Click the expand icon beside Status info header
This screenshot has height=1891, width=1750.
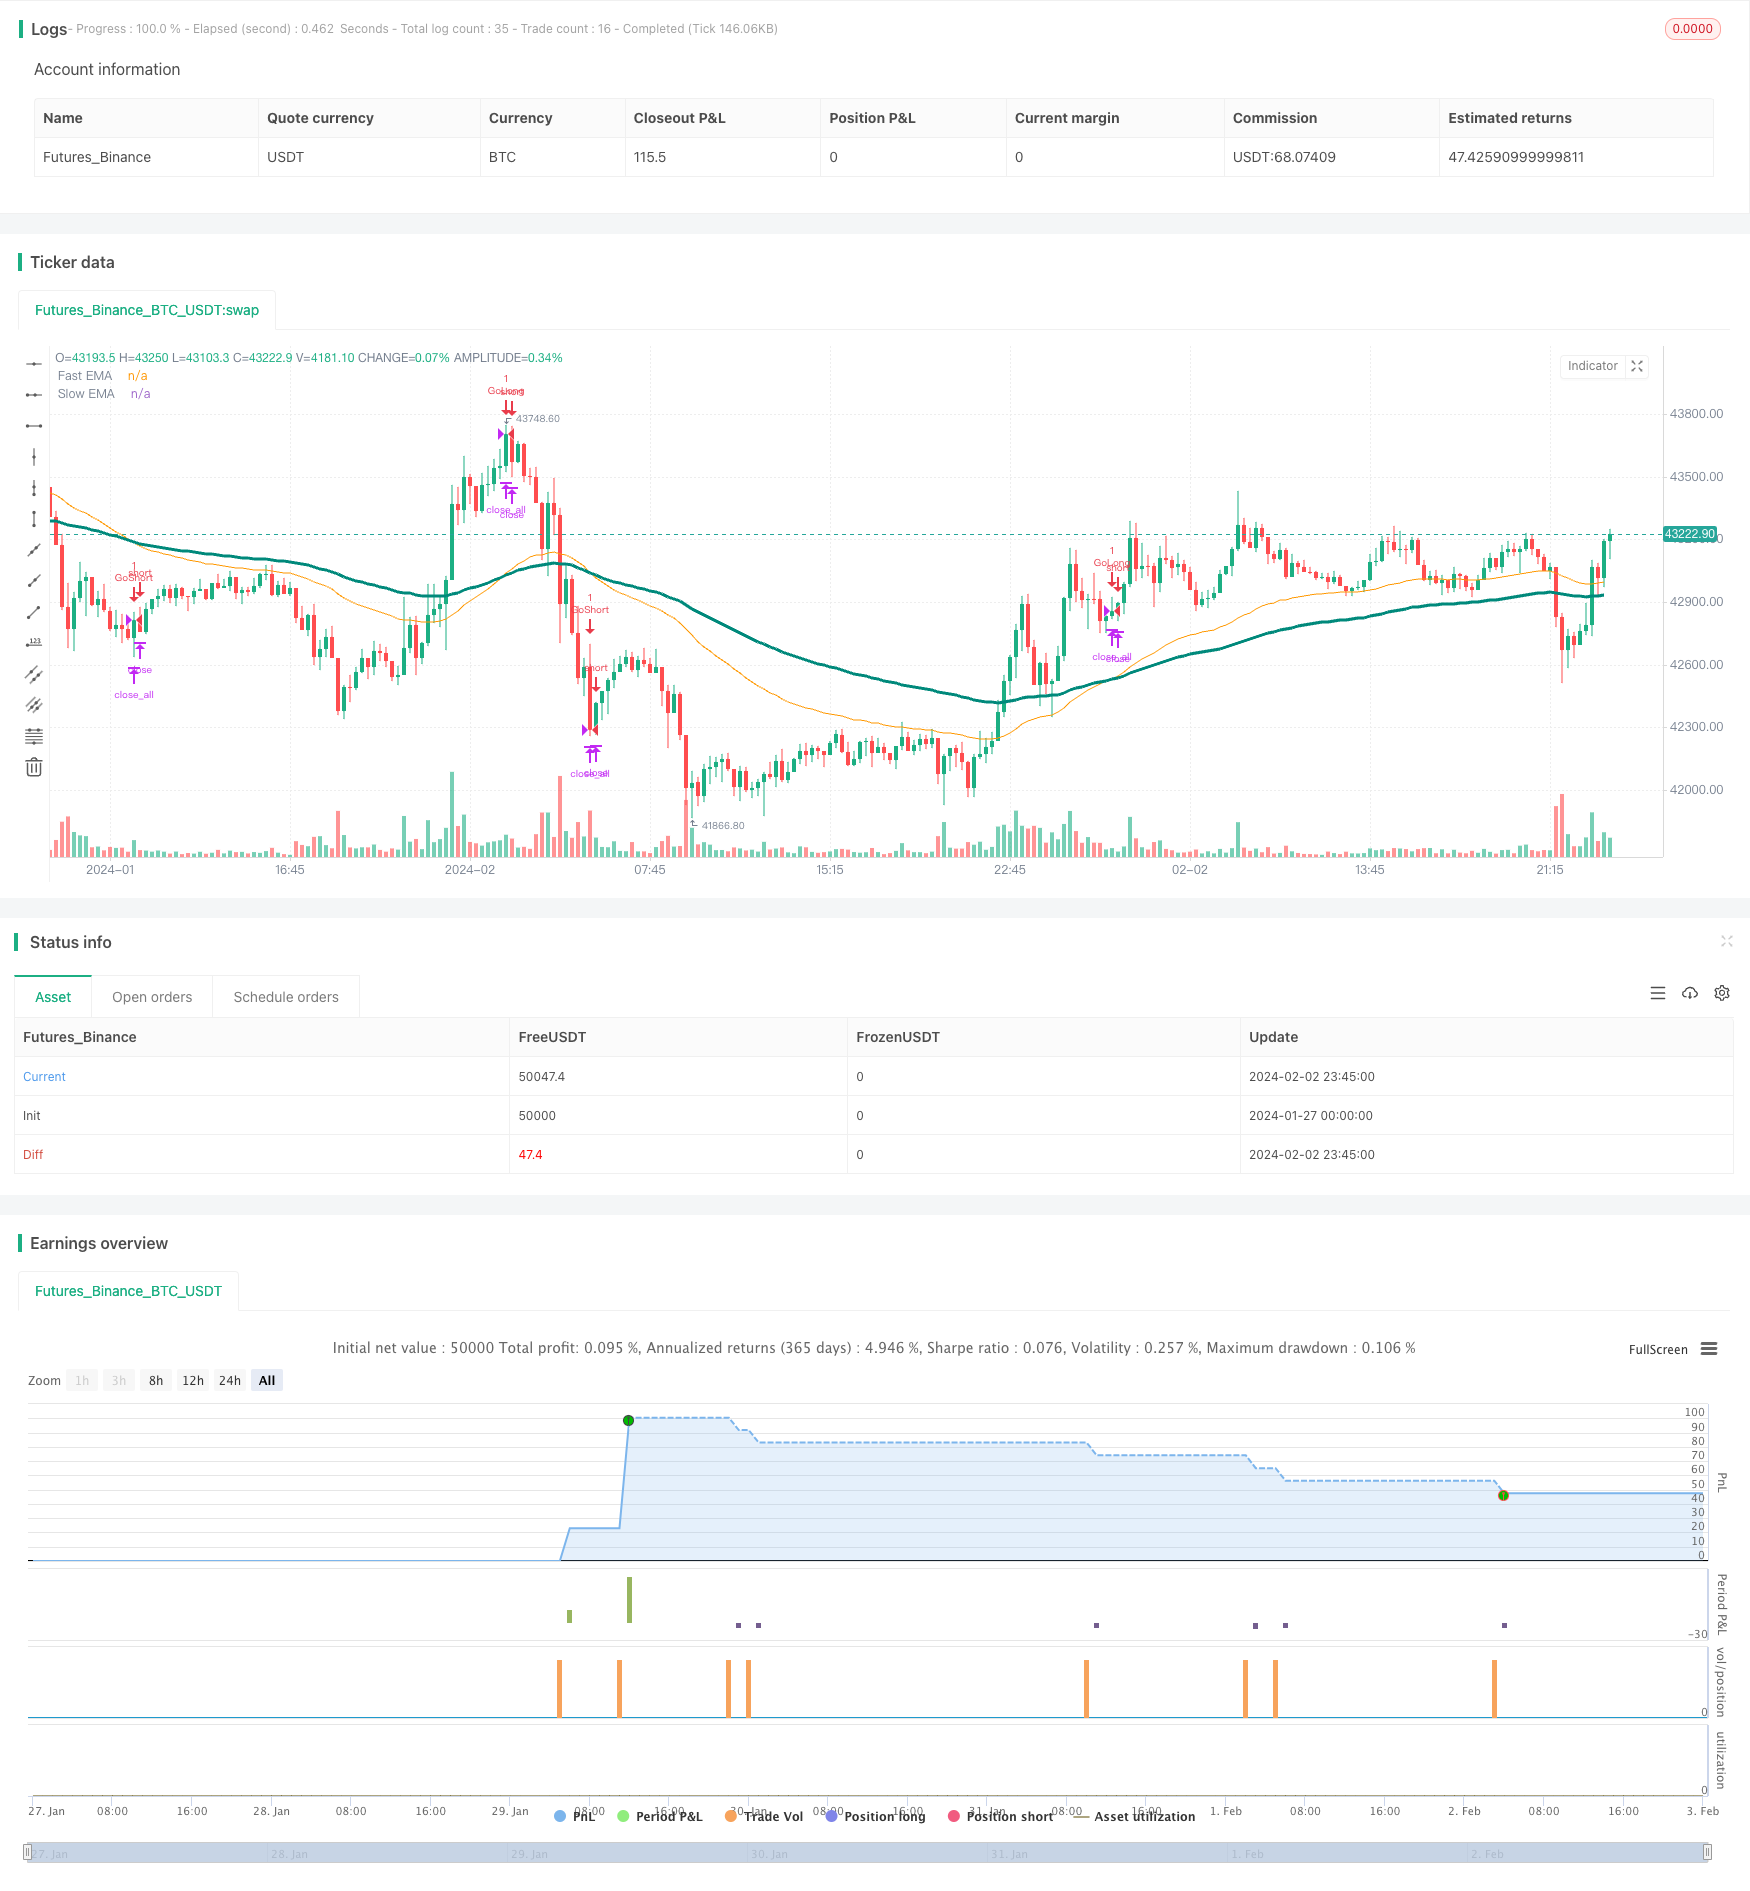tap(1726, 941)
